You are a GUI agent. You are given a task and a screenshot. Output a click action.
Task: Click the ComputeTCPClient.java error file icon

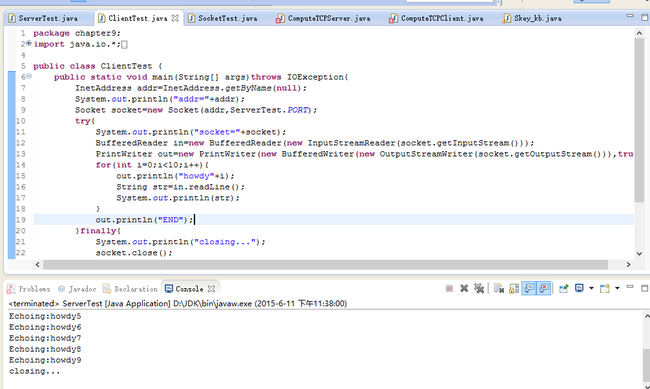coord(393,18)
